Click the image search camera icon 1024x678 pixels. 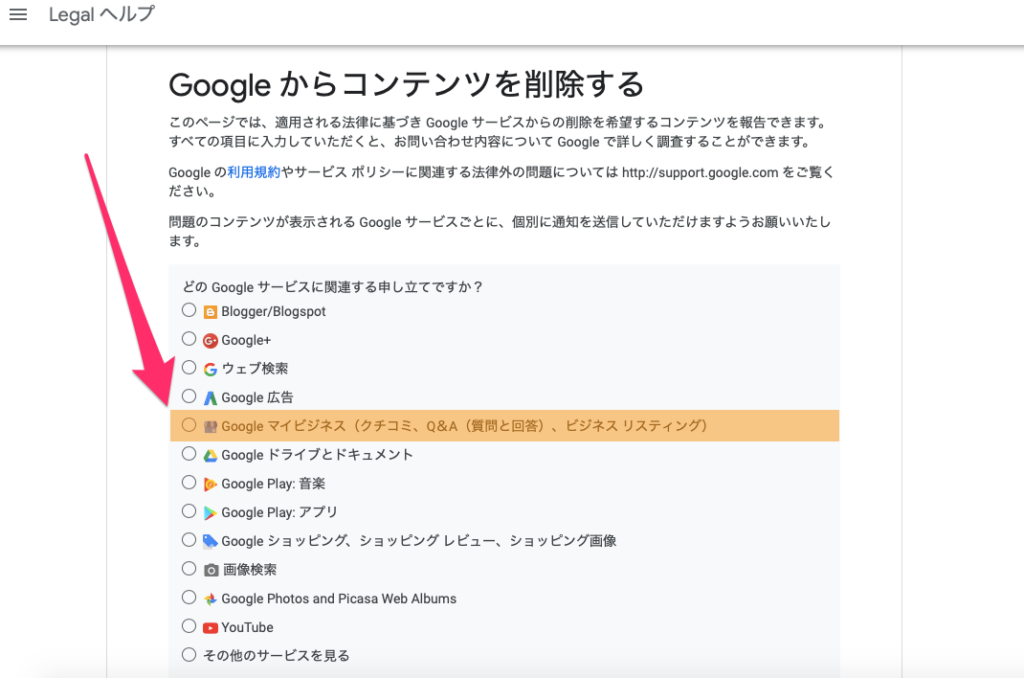pos(210,570)
